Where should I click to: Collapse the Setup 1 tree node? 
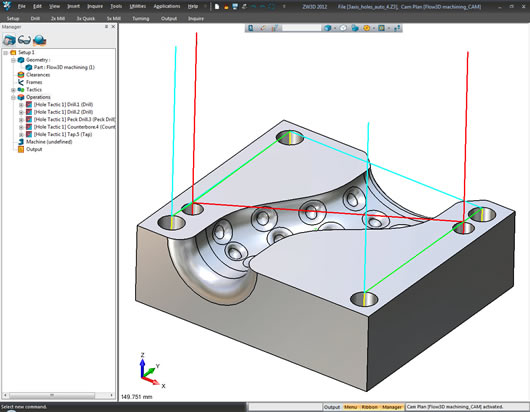(6, 53)
